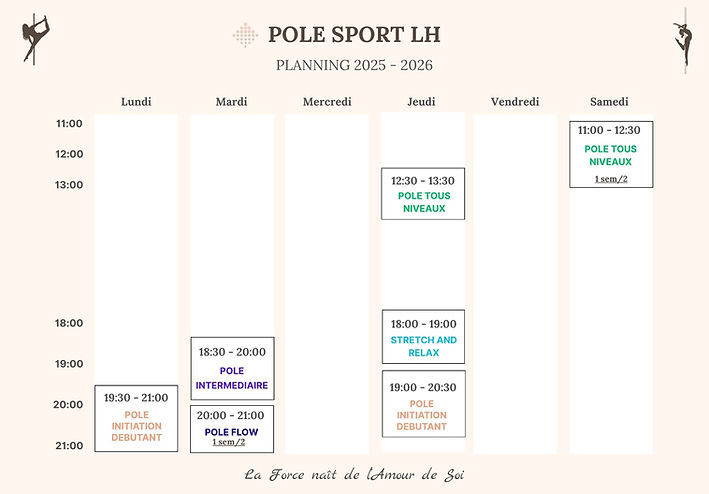Select the Mercredi column header
This screenshot has width=709, height=494.
coord(326,102)
